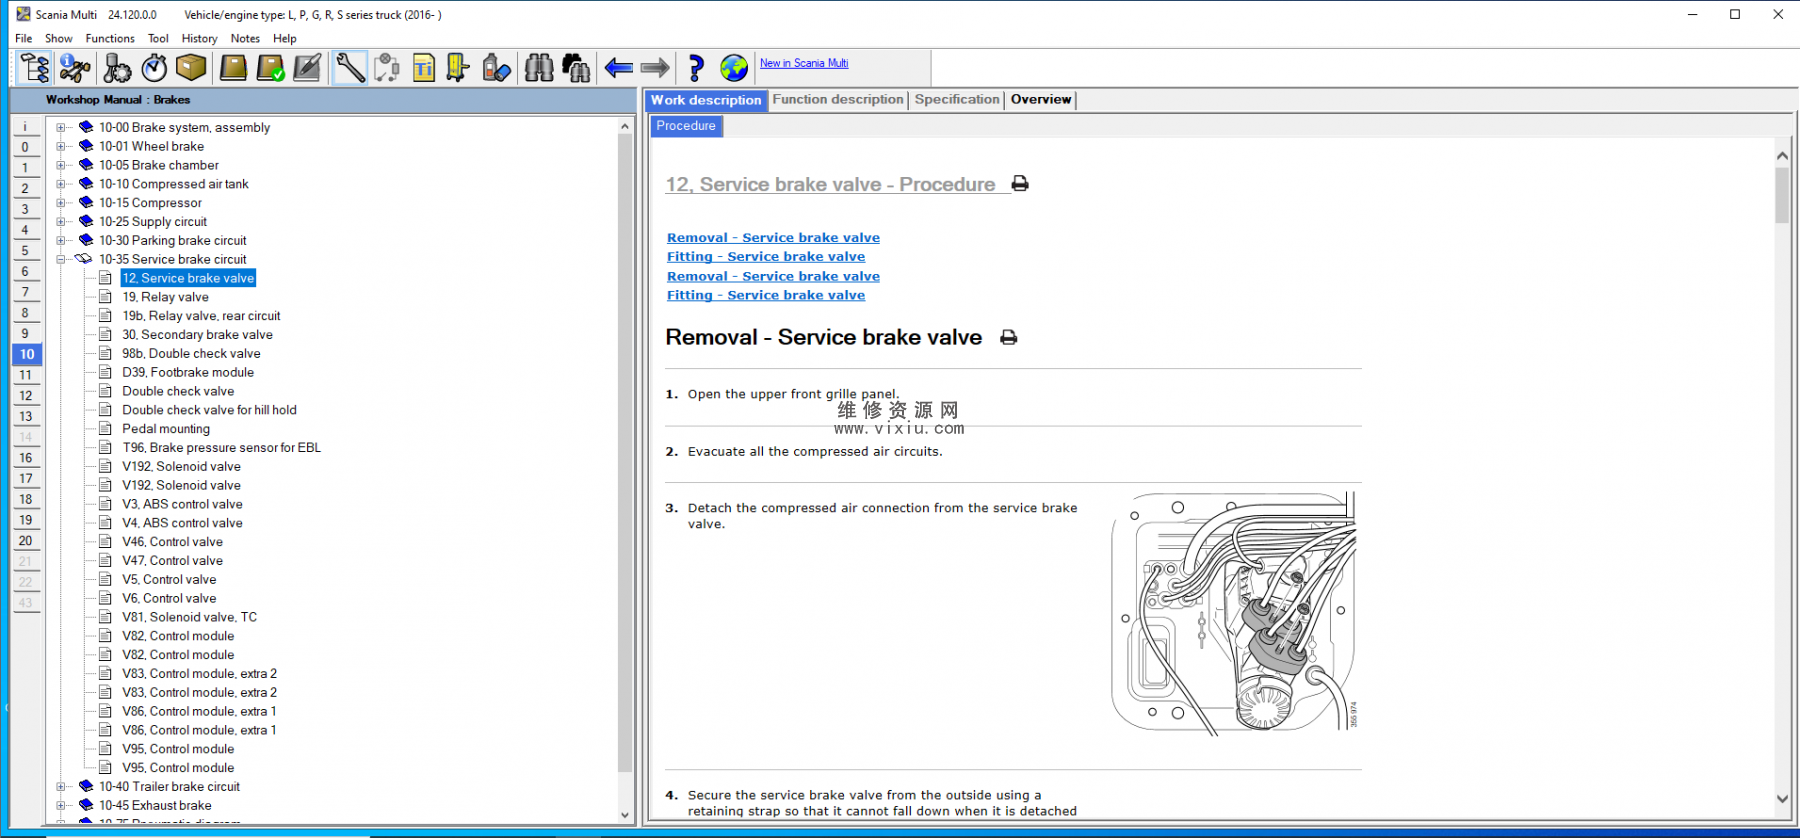Expand the 10-05 Brake chamber node
The height and width of the screenshot is (838, 1800).
point(61,165)
